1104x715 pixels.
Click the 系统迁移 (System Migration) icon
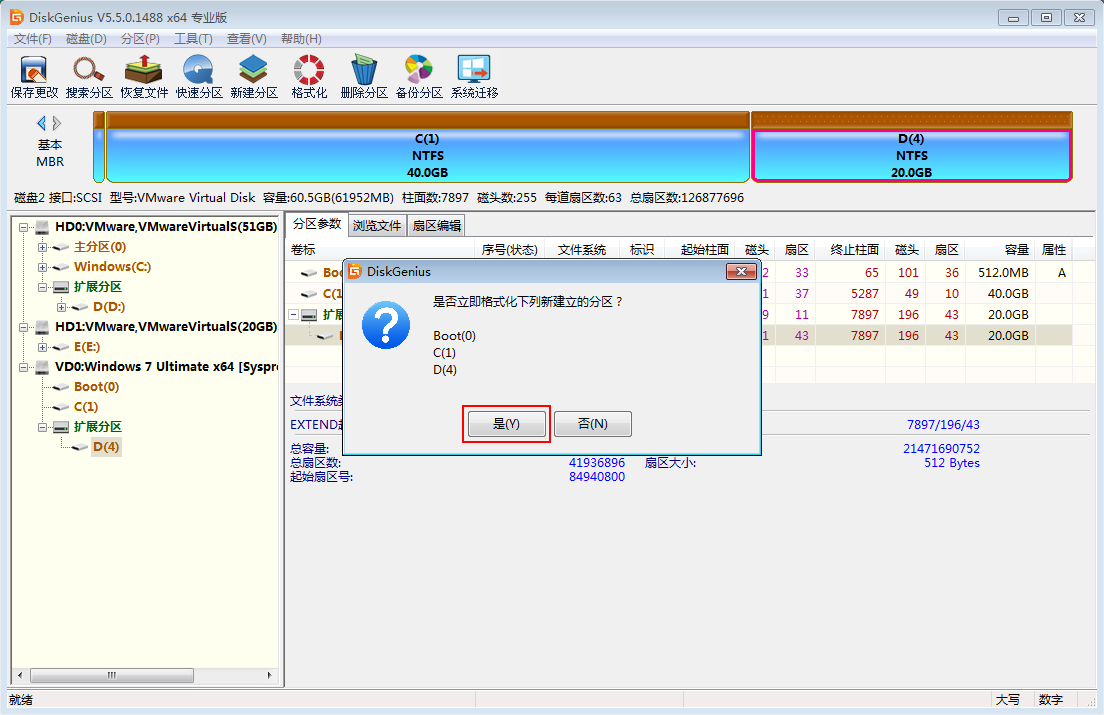coord(474,76)
